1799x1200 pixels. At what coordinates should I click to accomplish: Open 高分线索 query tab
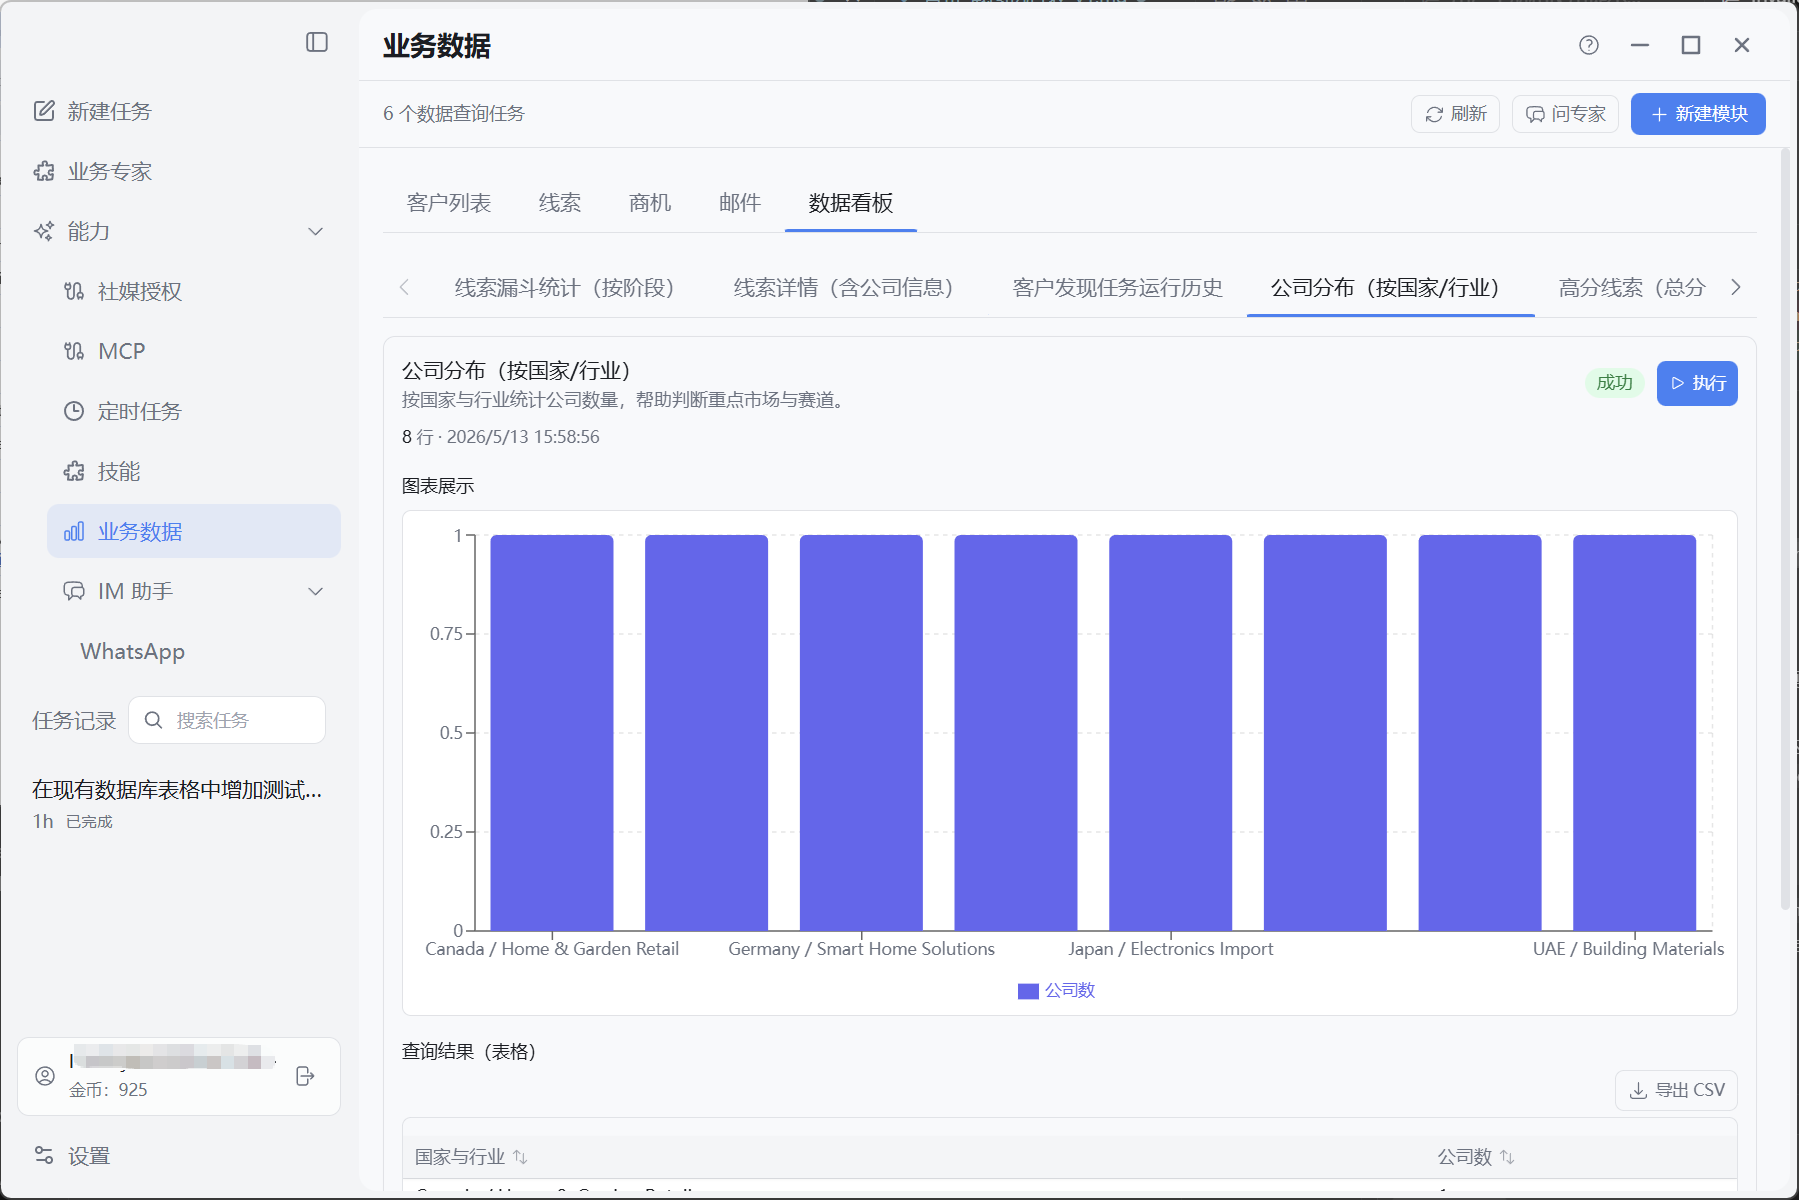[1632, 288]
